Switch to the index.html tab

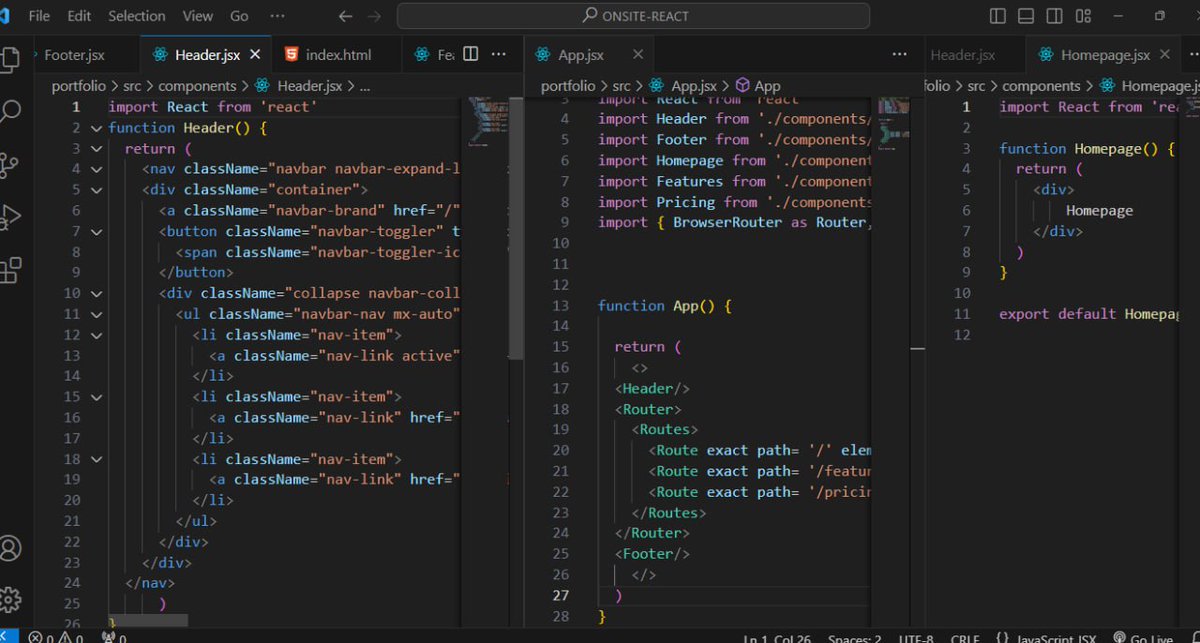tap(338, 55)
